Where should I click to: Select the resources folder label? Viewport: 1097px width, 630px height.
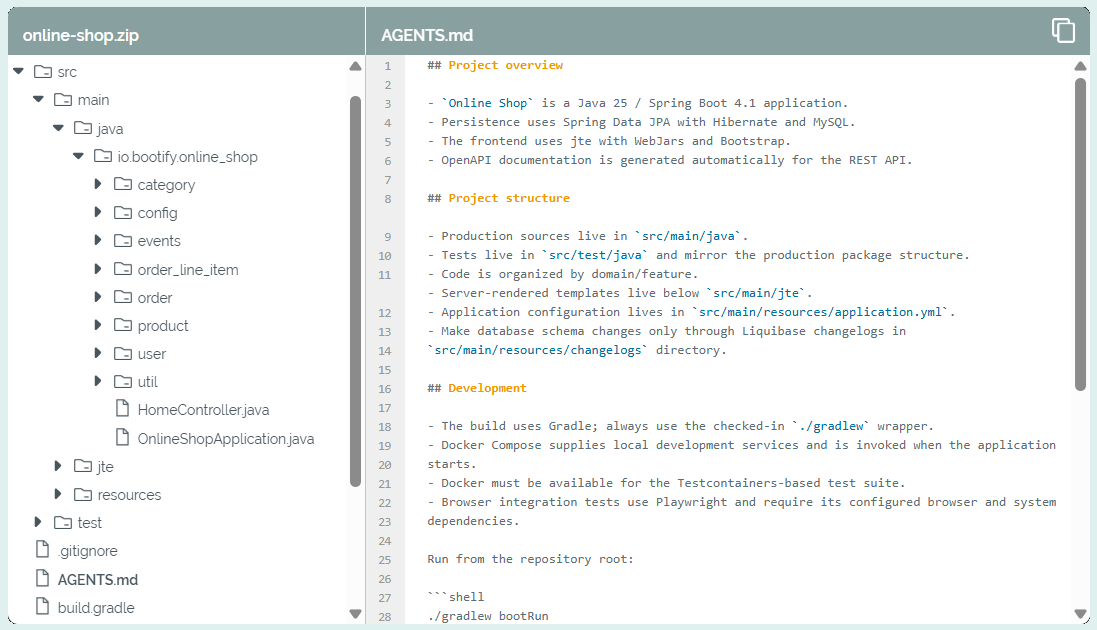tap(129, 495)
